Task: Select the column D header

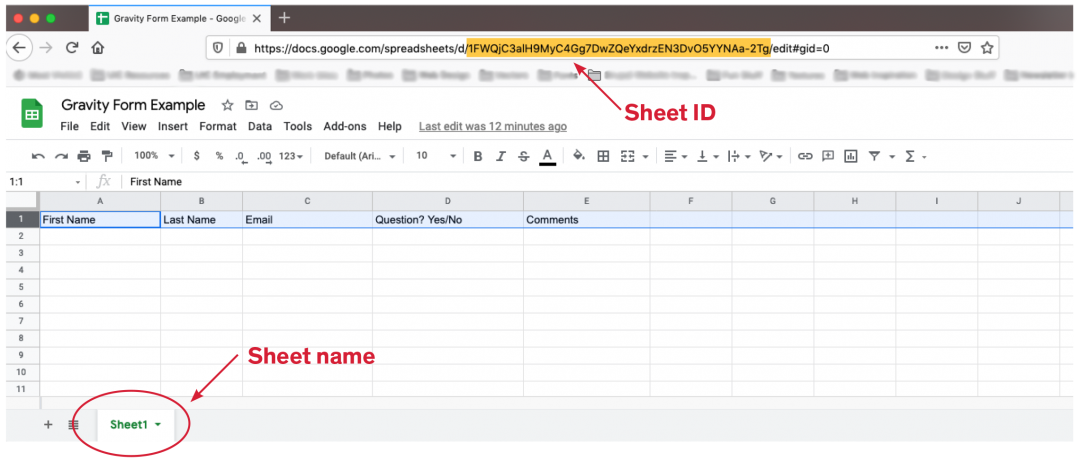Action: coord(448,201)
